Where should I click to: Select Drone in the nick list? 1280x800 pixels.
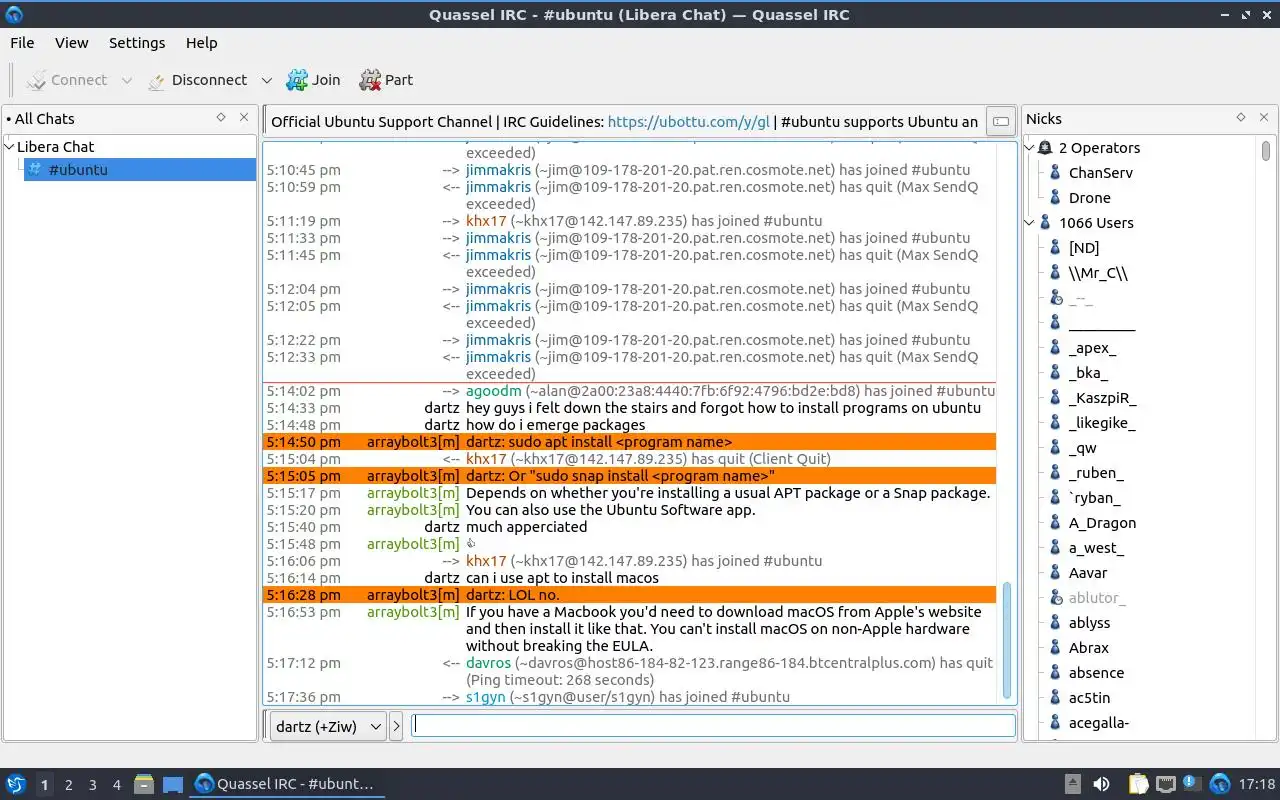coord(1090,198)
